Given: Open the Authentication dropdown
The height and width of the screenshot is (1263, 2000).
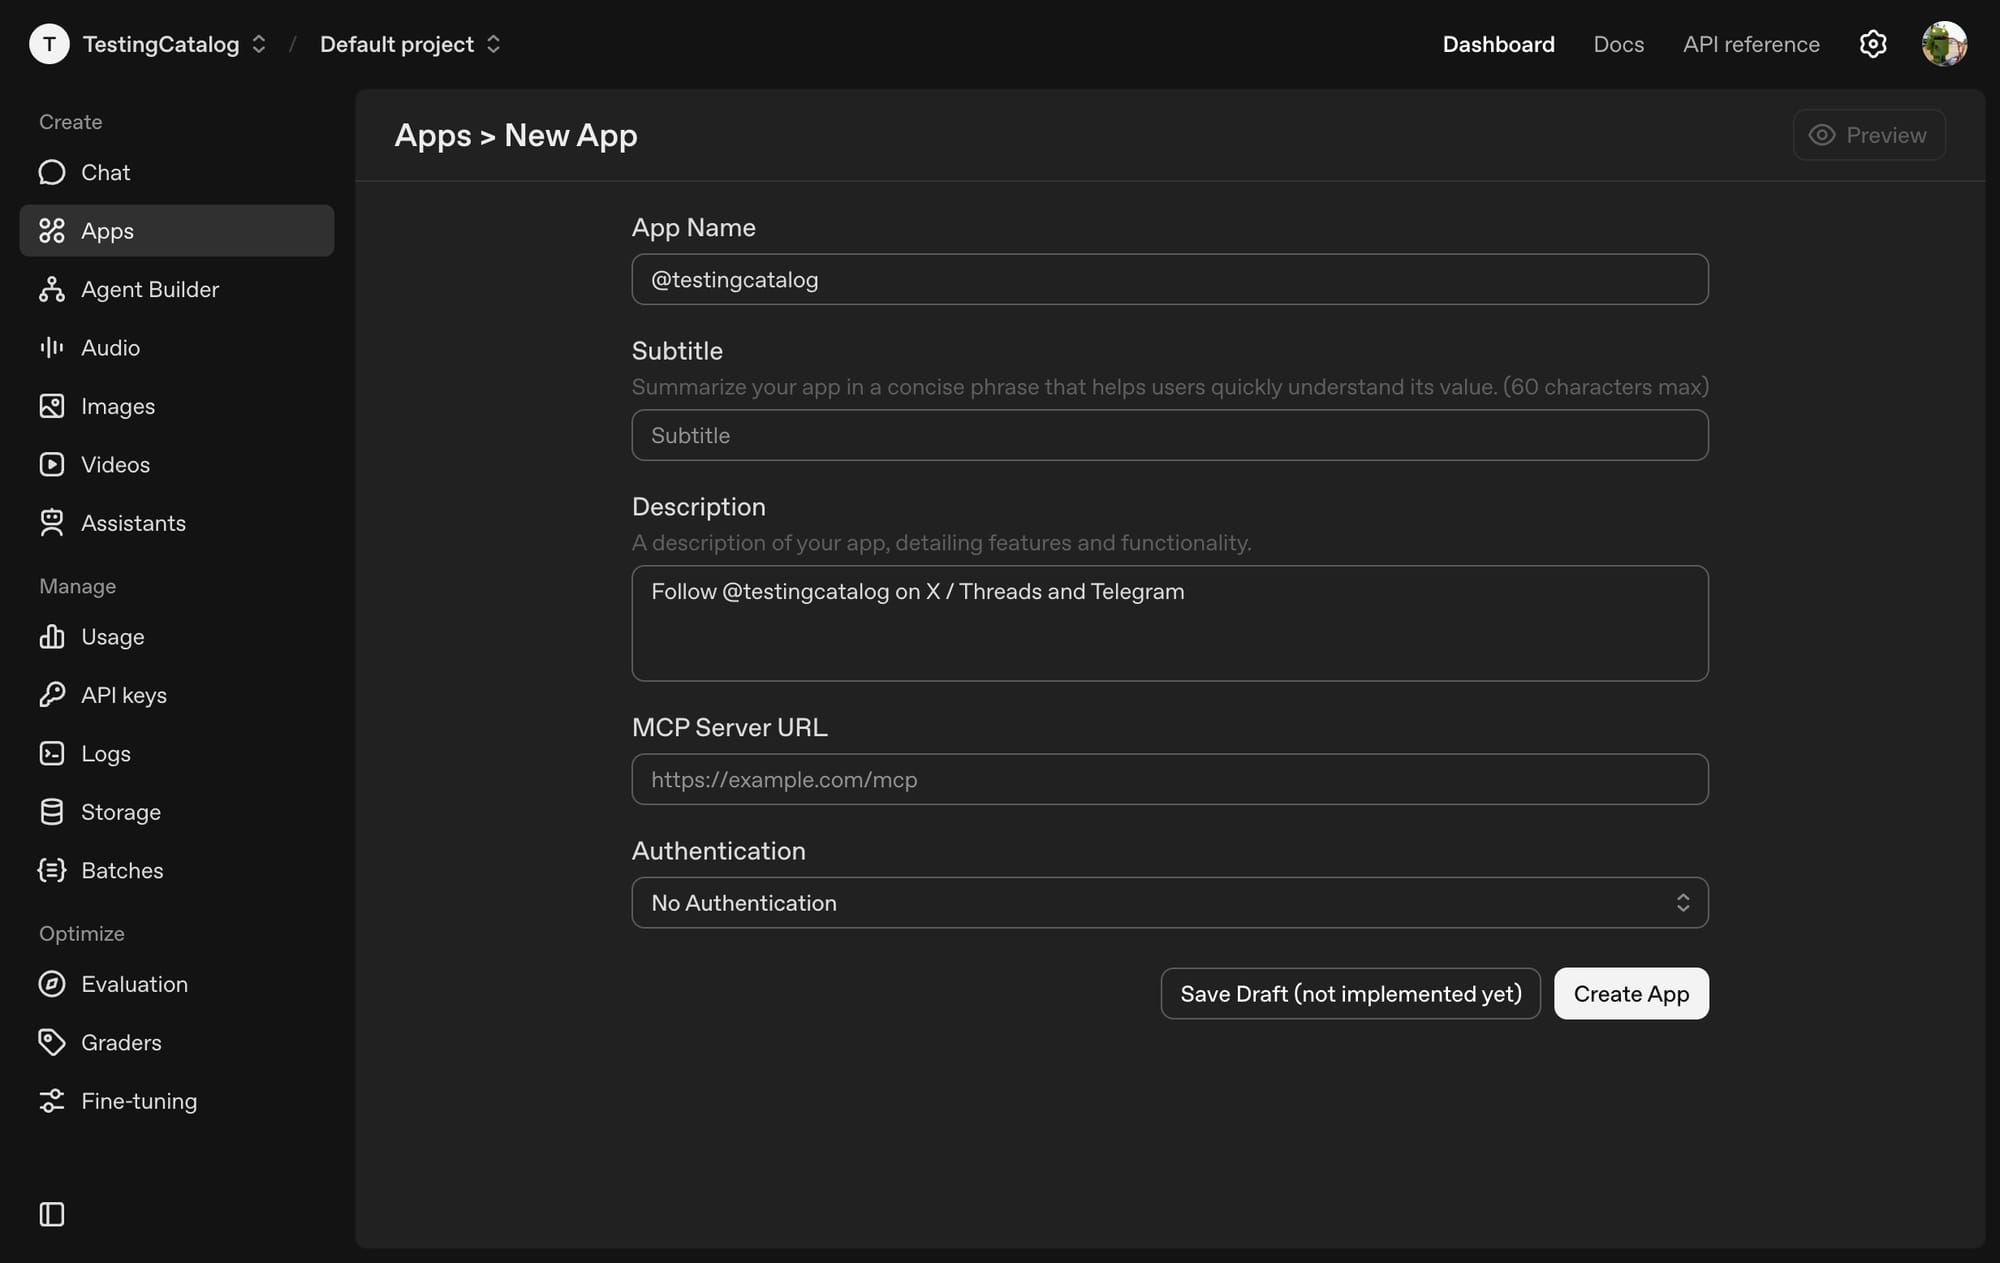Looking at the screenshot, I should [1168, 902].
